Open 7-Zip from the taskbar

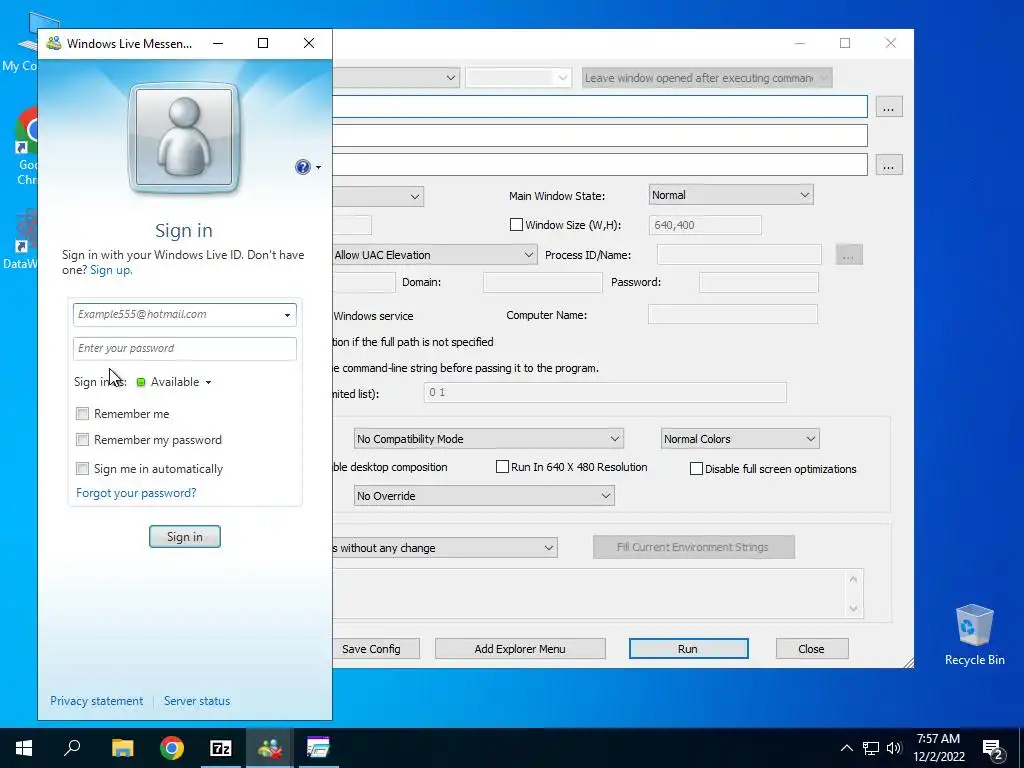click(221, 748)
